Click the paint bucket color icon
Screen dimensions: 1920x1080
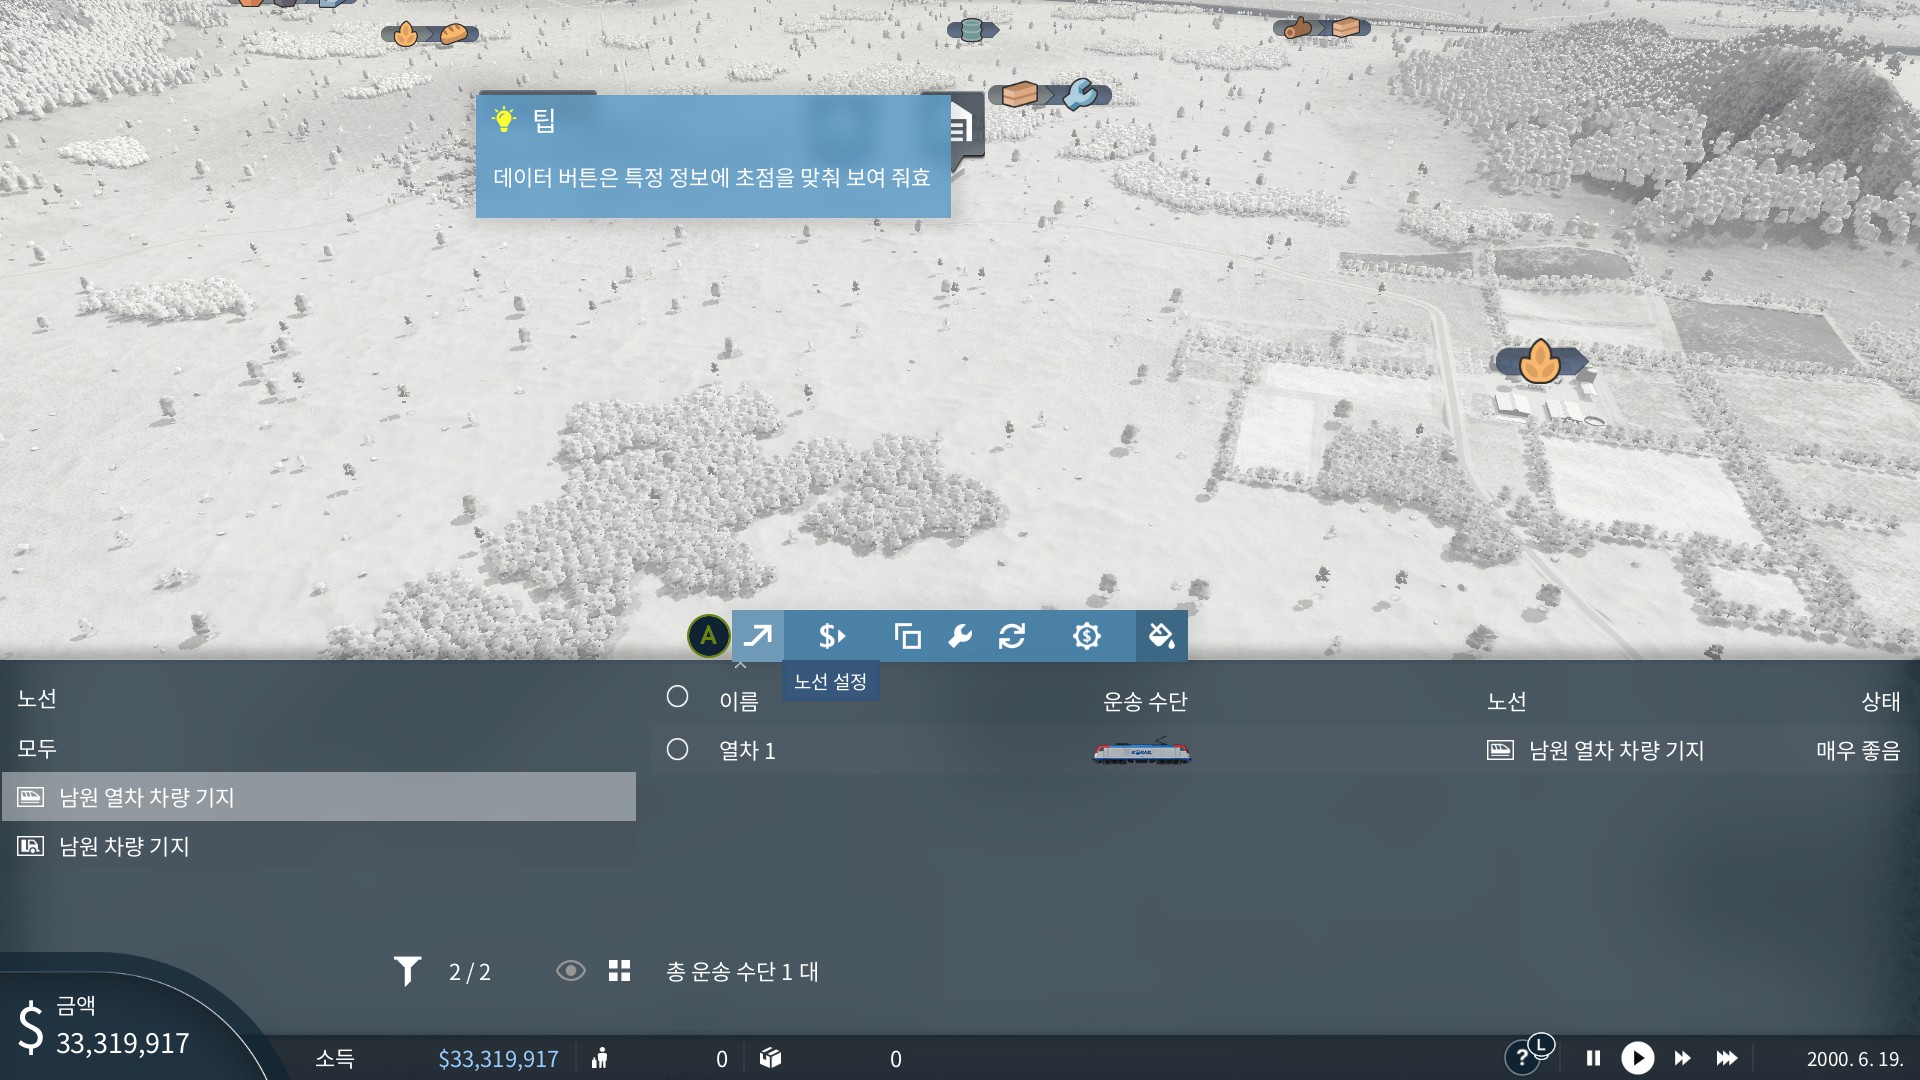(1161, 636)
